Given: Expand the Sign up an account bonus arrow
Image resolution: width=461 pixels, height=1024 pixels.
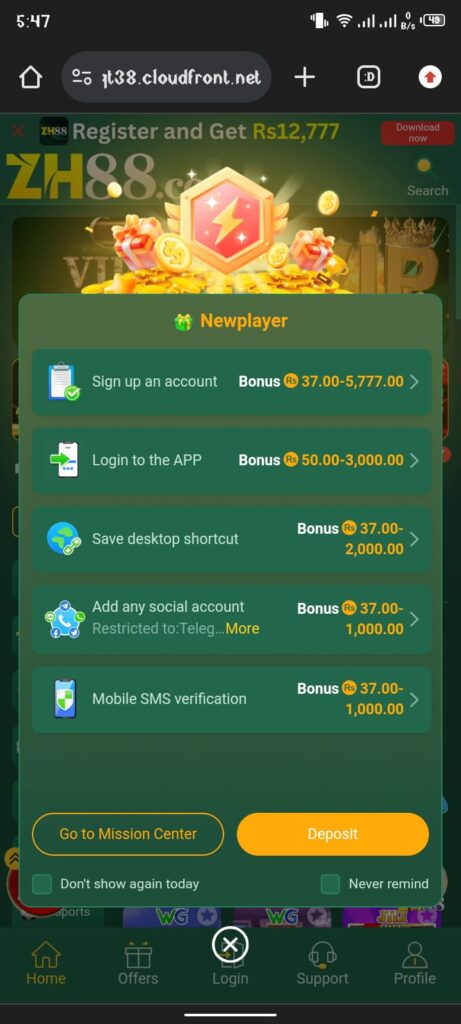Looking at the screenshot, I should (x=414, y=381).
